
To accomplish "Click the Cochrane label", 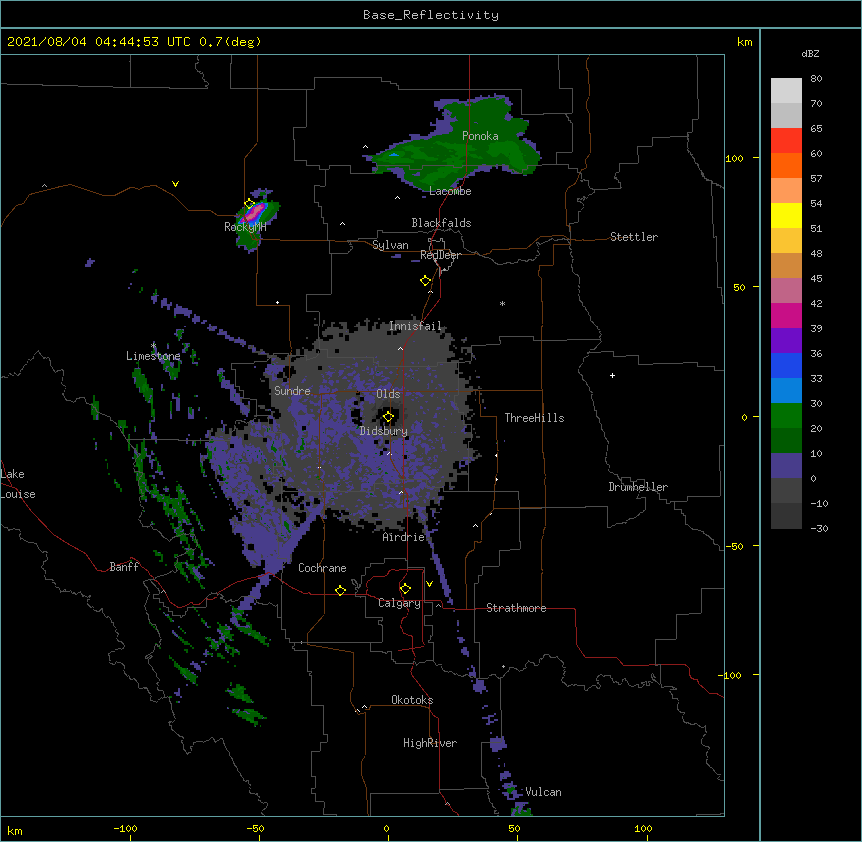I will pyautogui.click(x=322, y=568).
